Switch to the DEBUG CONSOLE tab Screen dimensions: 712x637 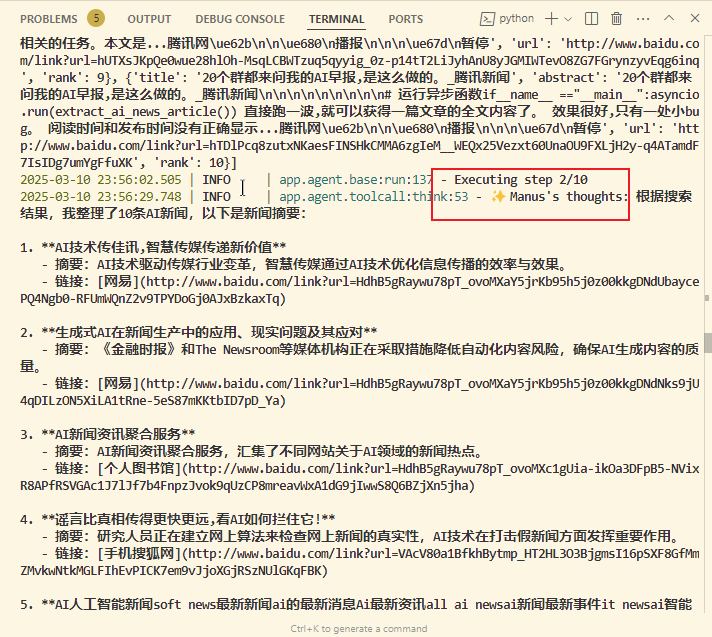click(240, 19)
